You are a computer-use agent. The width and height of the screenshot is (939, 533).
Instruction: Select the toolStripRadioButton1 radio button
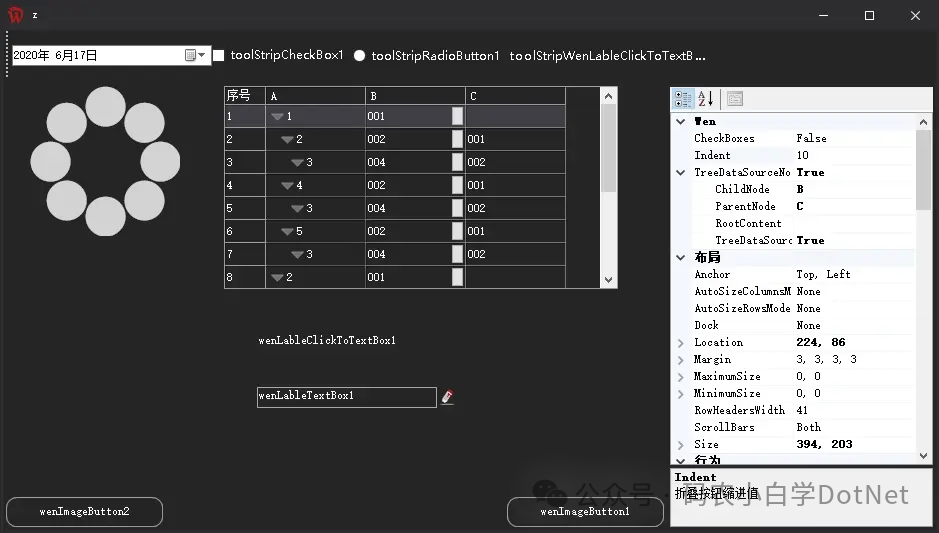tap(360, 56)
